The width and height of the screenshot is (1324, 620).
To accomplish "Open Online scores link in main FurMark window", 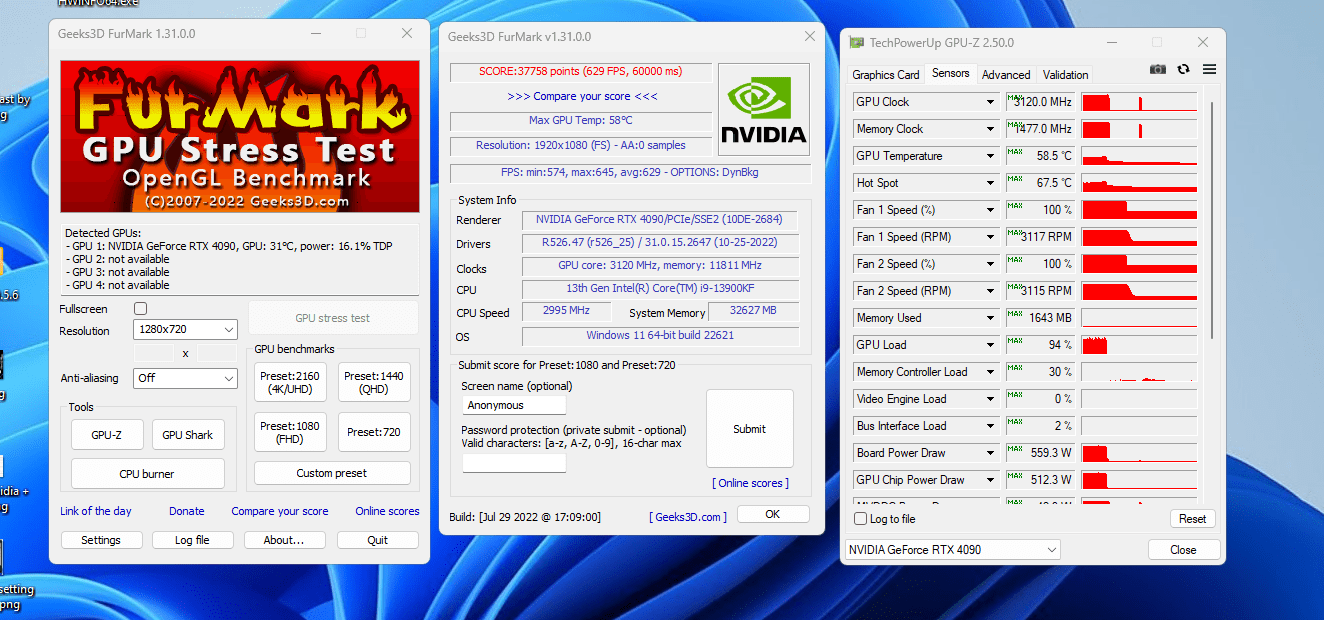I will tap(387, 511).
